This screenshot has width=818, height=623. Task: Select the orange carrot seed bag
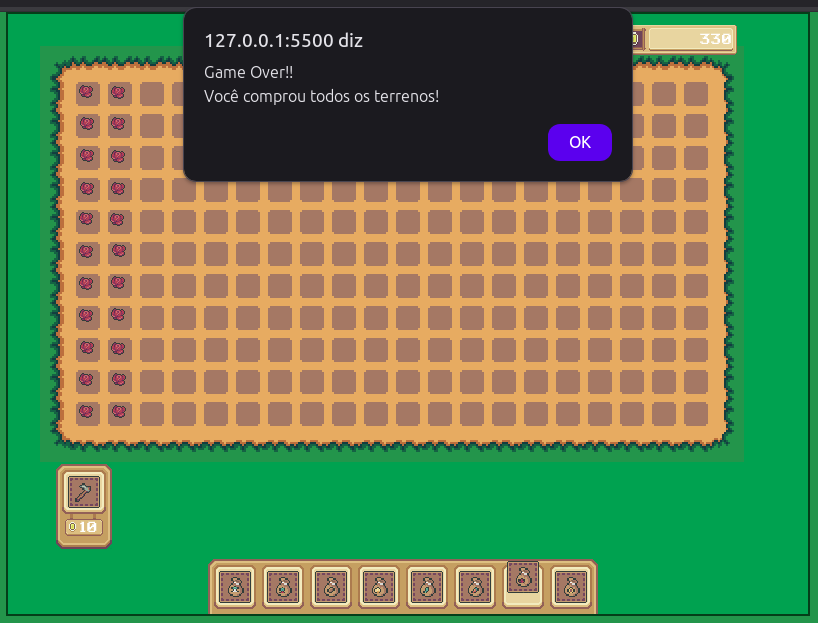click(475, 587)
